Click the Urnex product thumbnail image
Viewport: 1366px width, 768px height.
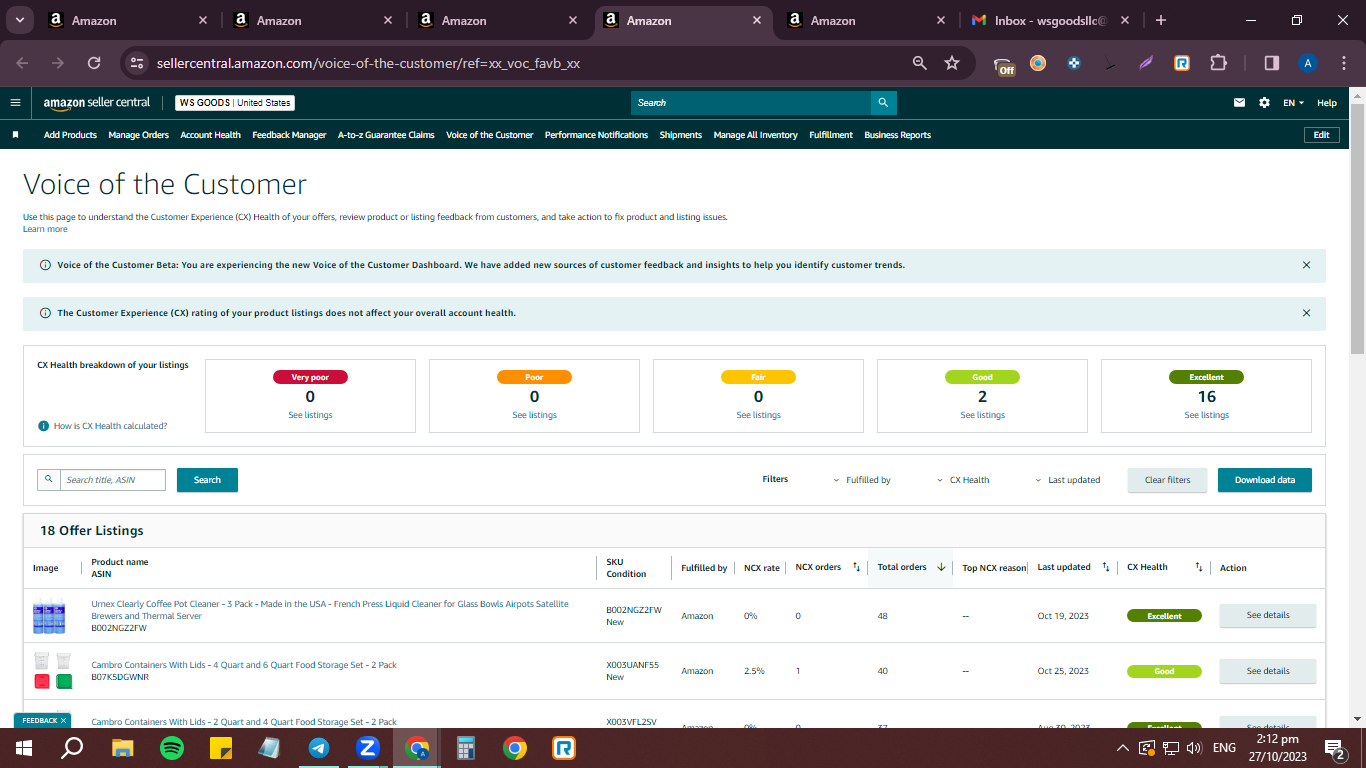coord(49,615)
